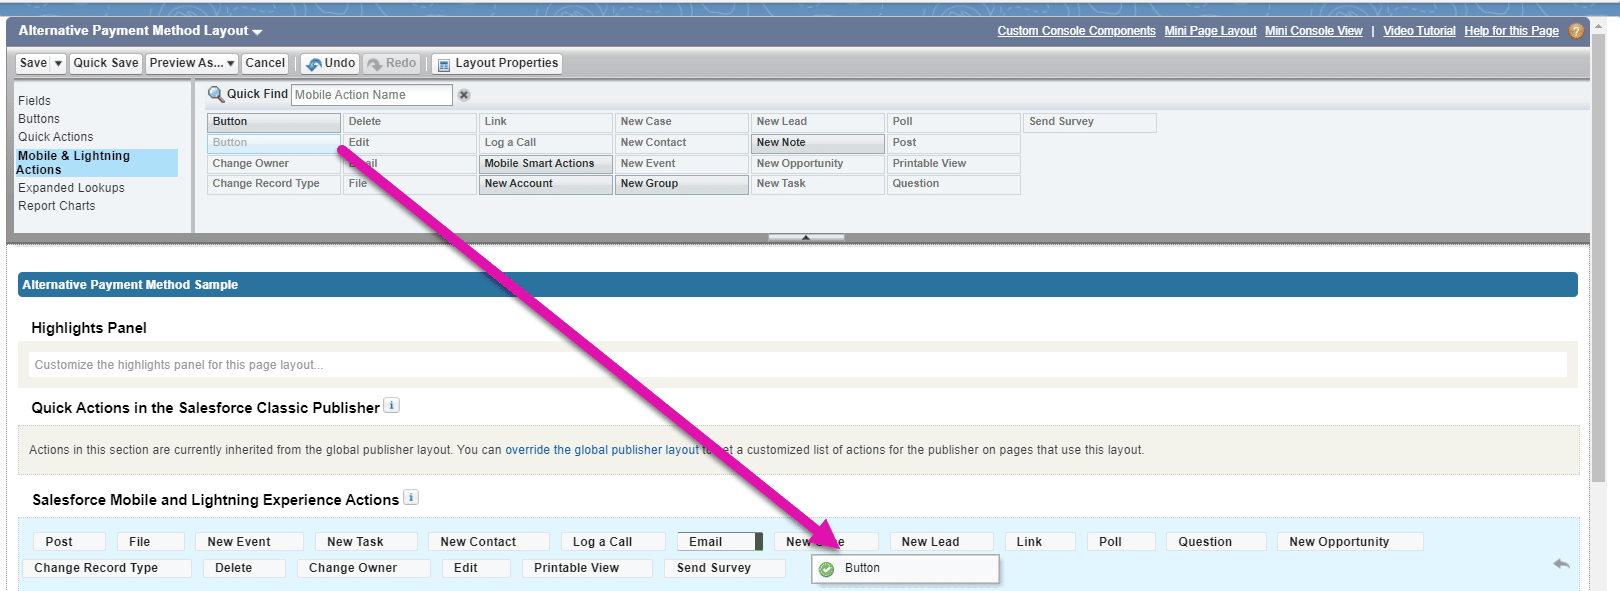Select the Mobile Smart Actions palette item
The image size is (1620, 591).
click(545, 163)
